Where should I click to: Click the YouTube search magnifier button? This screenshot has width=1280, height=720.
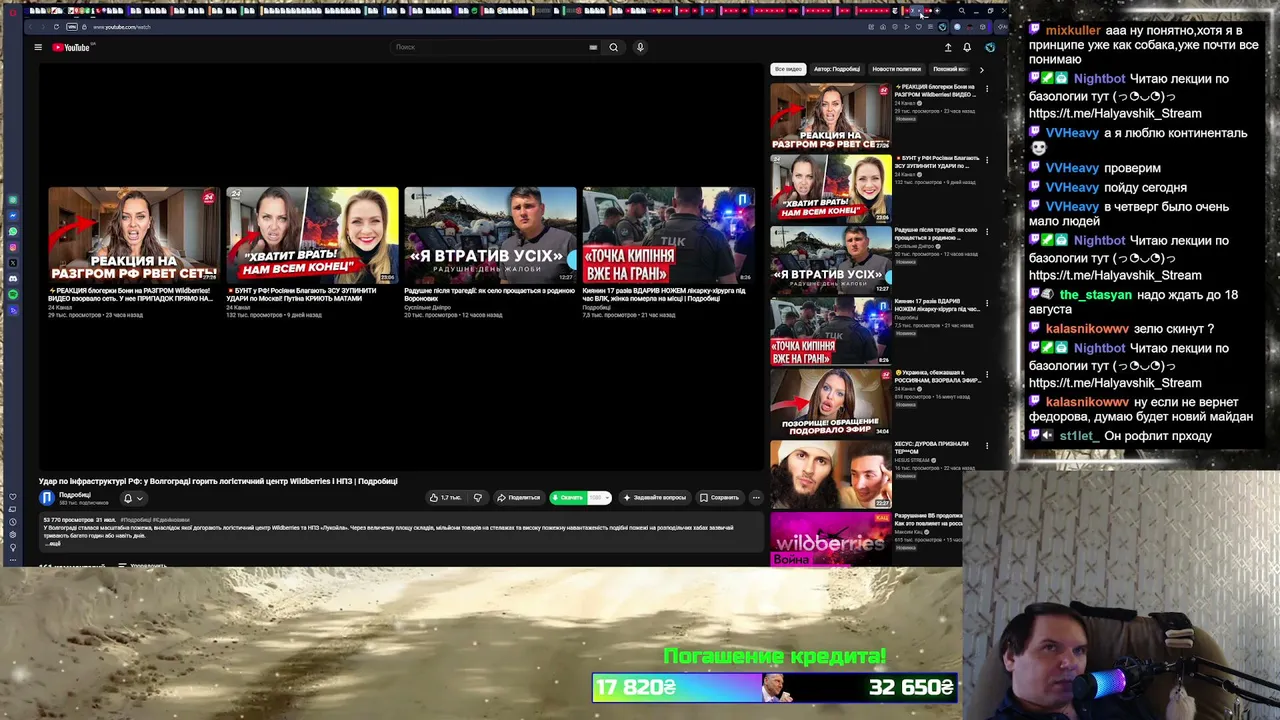(614, 47)
